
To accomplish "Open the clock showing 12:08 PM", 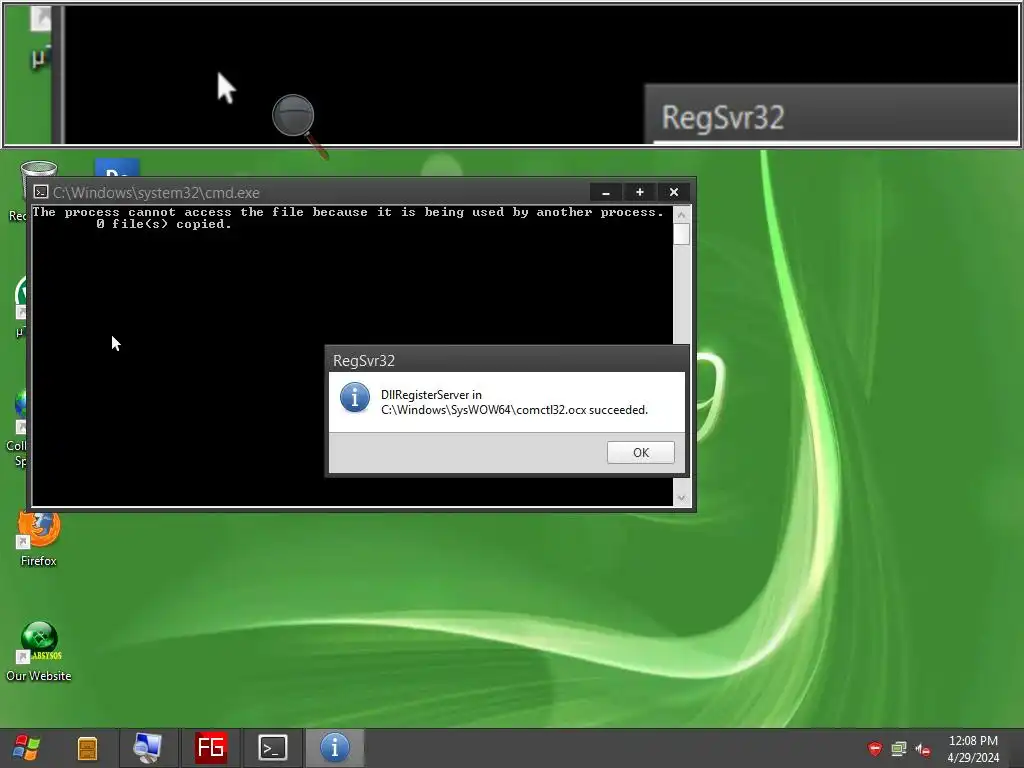I will [x=973, y=741].
